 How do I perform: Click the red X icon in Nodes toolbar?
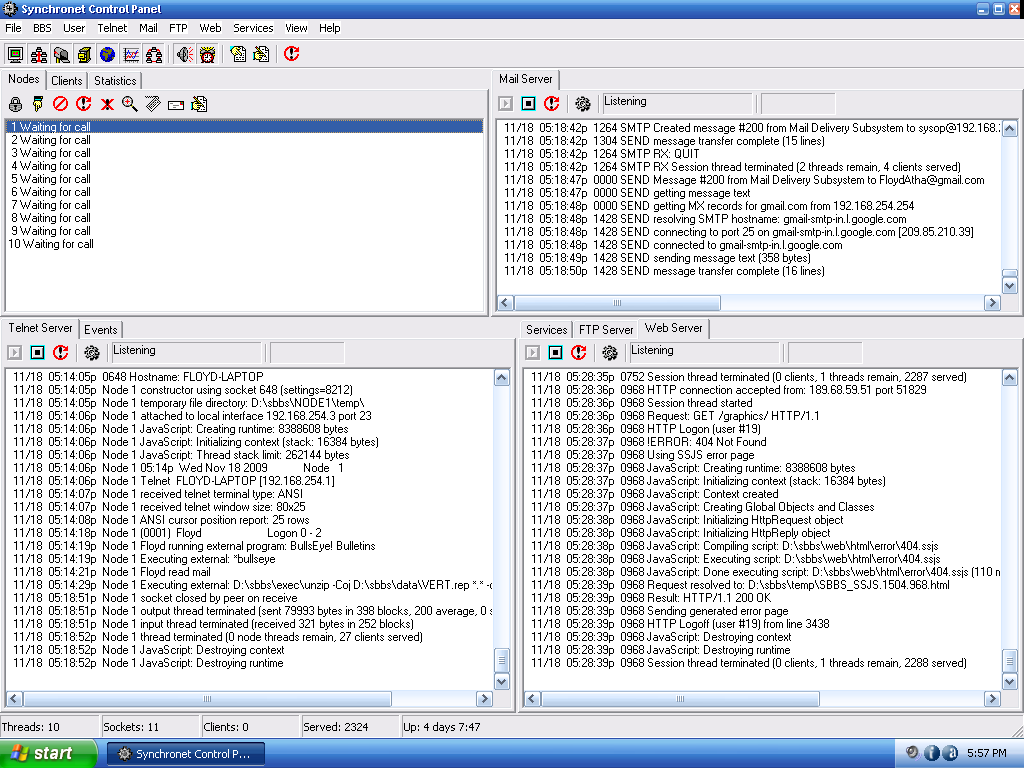[x=107, y=104]
